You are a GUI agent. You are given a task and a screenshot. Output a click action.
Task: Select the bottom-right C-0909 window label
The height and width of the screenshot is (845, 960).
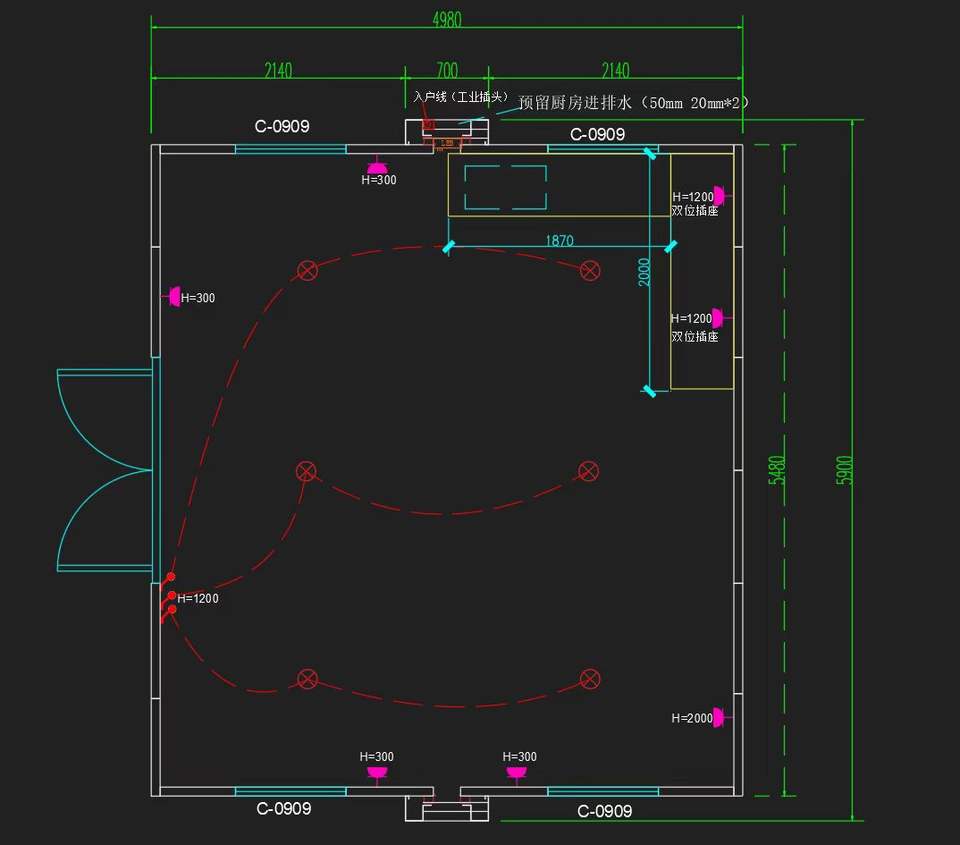604,811
